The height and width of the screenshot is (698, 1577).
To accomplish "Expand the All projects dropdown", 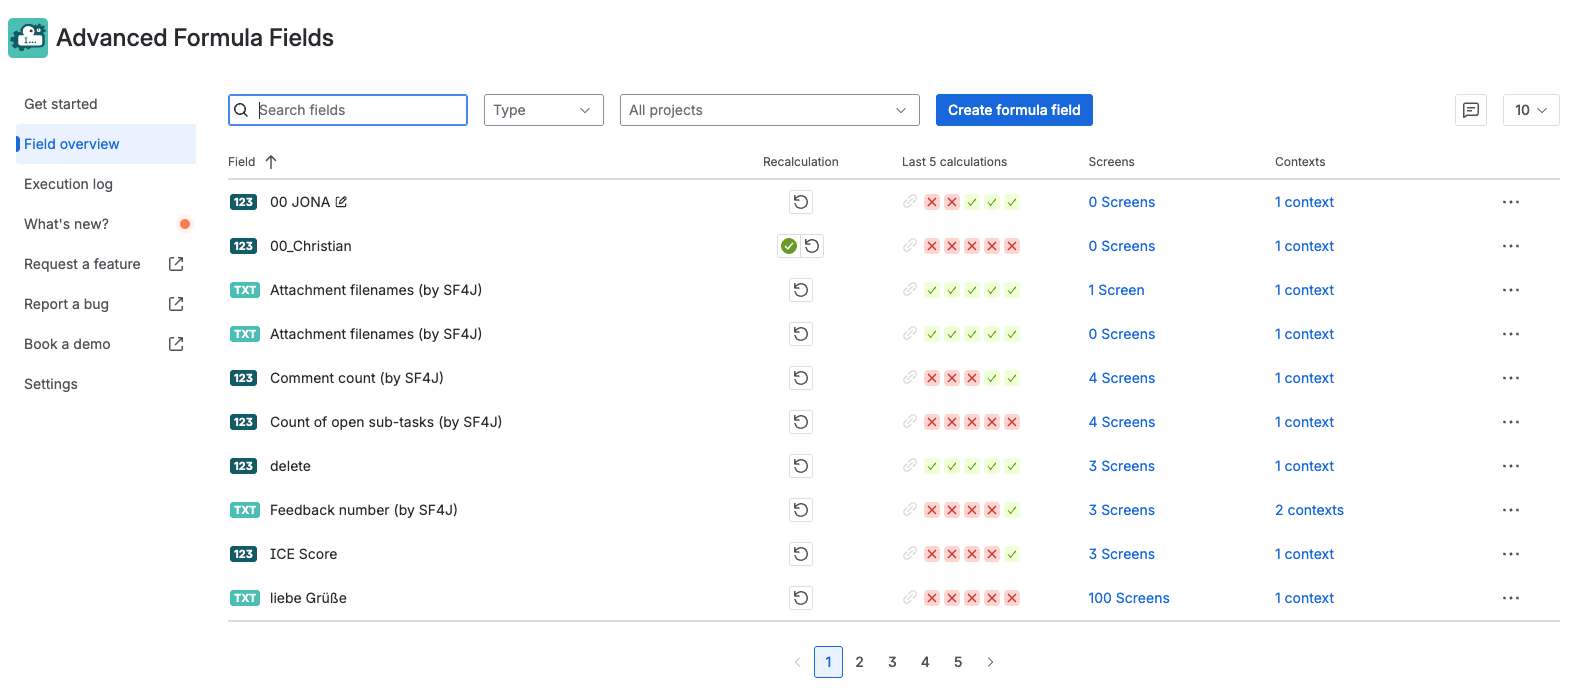I will (769, 110).
